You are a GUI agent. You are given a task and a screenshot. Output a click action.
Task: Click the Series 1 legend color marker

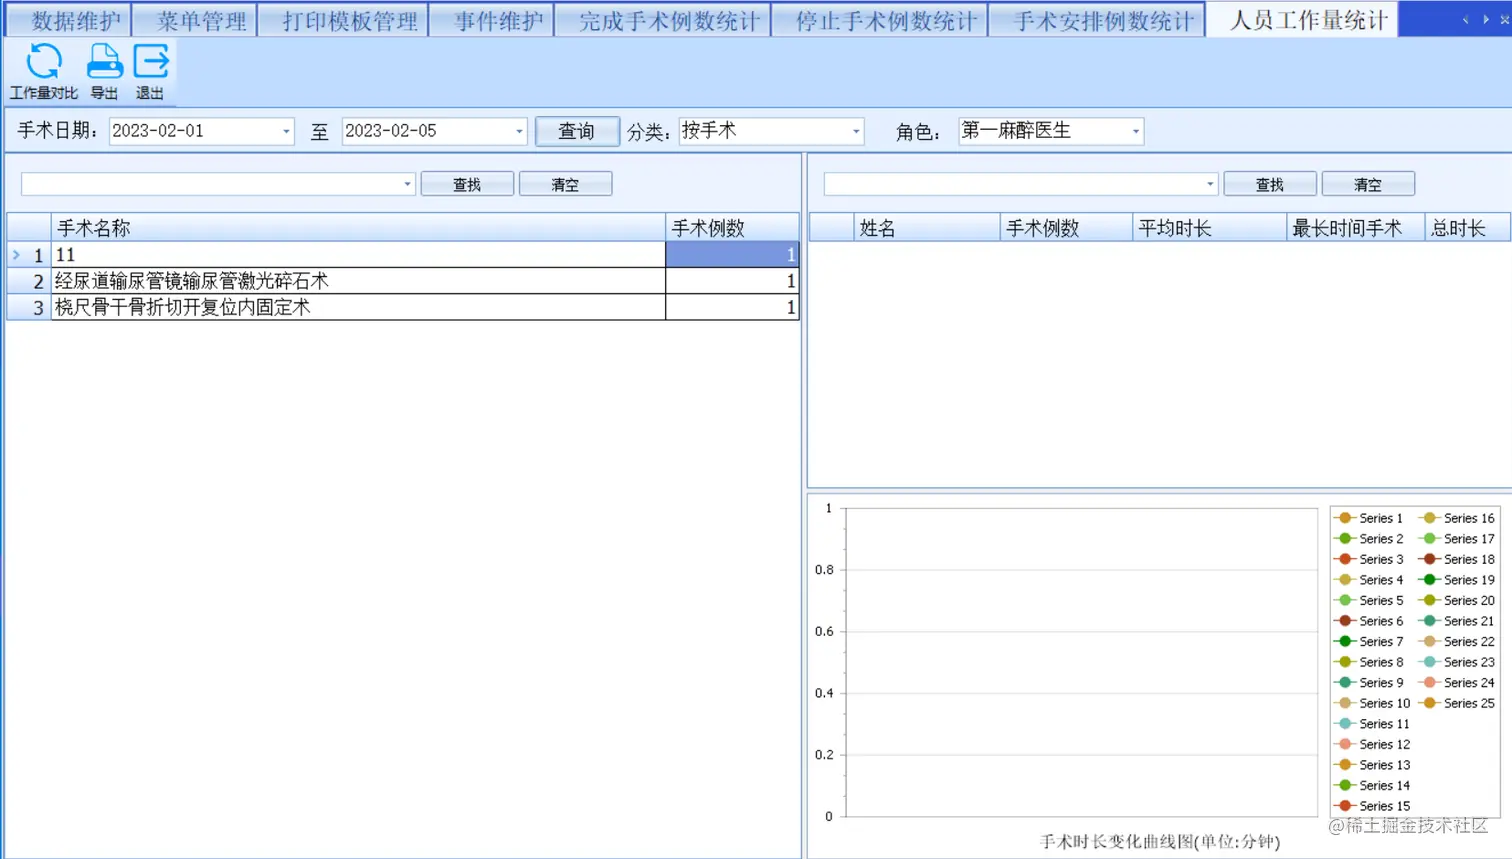click(1343, 518)
